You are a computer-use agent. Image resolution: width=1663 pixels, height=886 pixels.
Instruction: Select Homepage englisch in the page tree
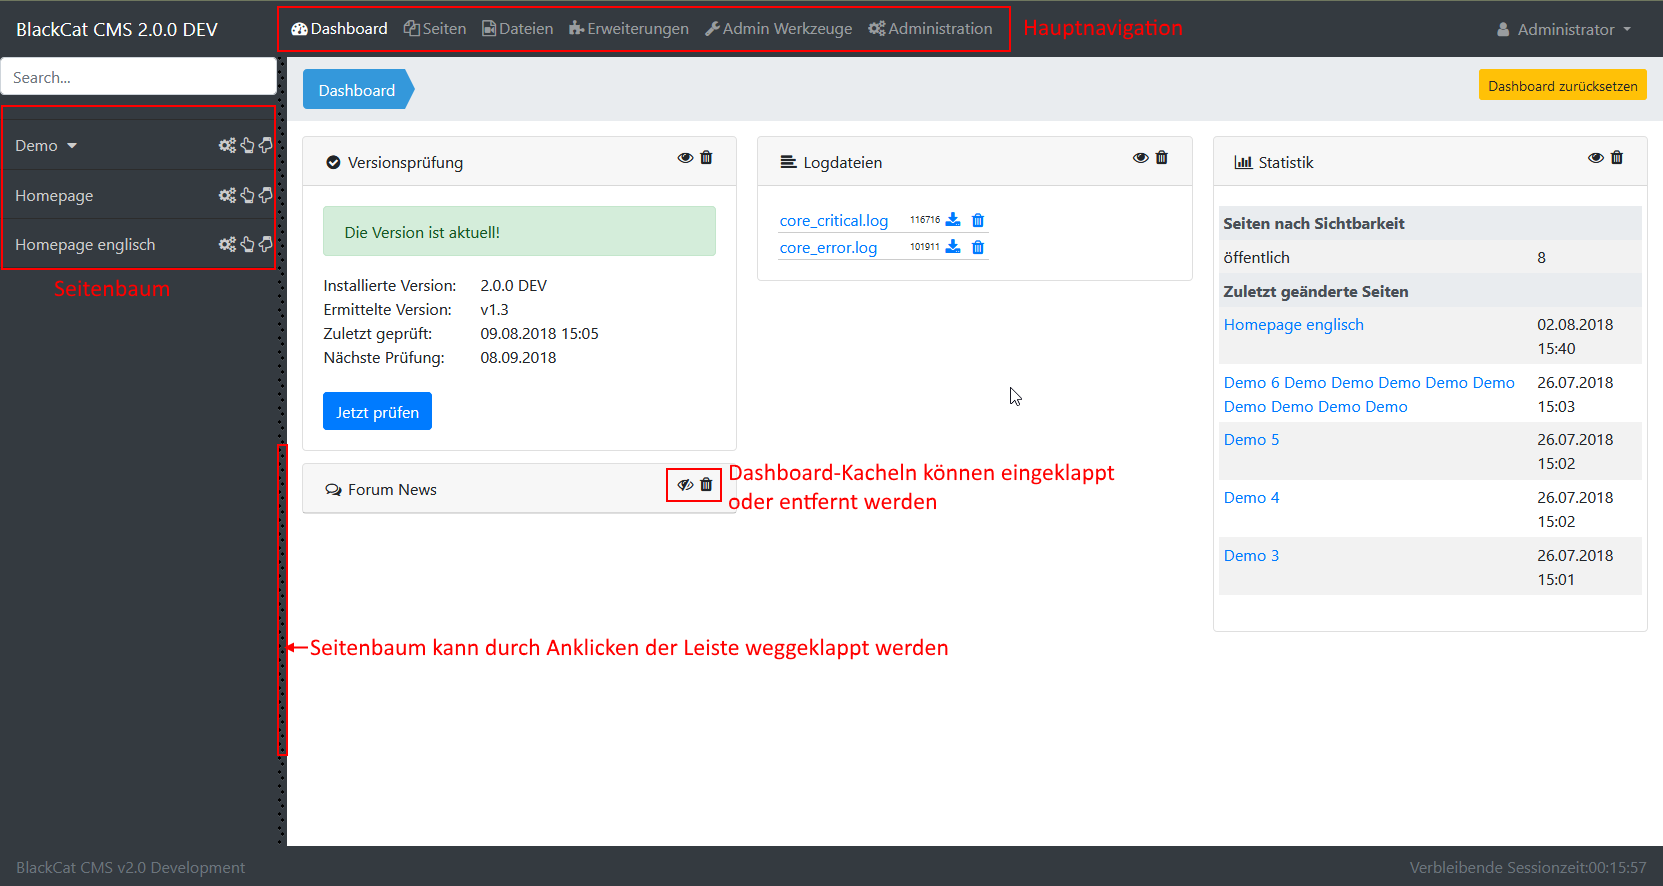click(85, 245)
